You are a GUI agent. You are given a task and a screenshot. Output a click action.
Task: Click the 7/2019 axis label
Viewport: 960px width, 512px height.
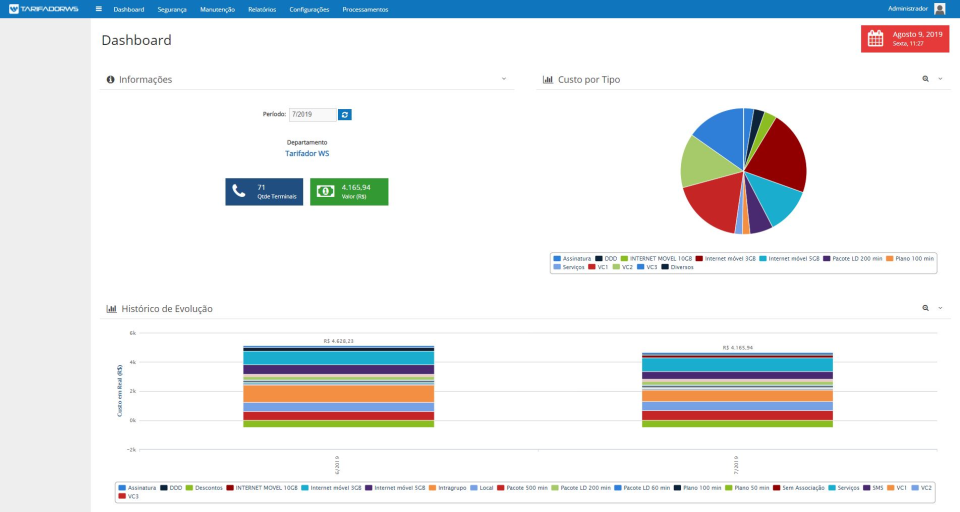[736, 465]
